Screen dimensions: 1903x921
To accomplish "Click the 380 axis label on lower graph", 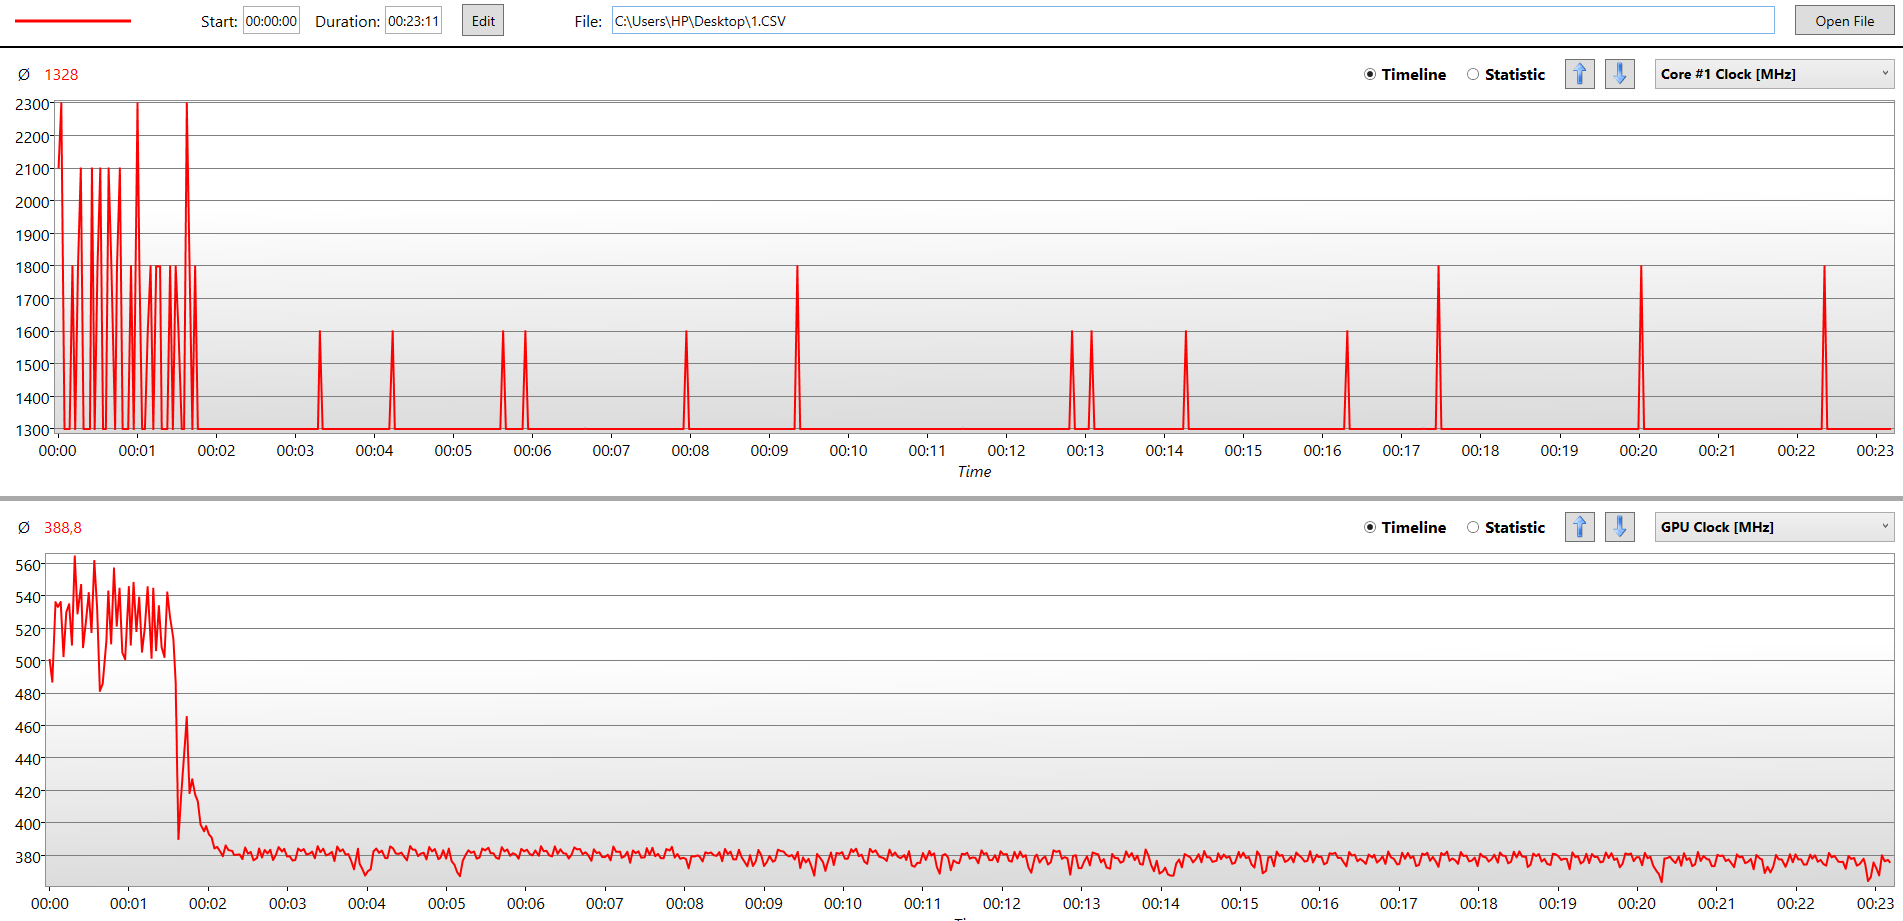I will [28, 857].
